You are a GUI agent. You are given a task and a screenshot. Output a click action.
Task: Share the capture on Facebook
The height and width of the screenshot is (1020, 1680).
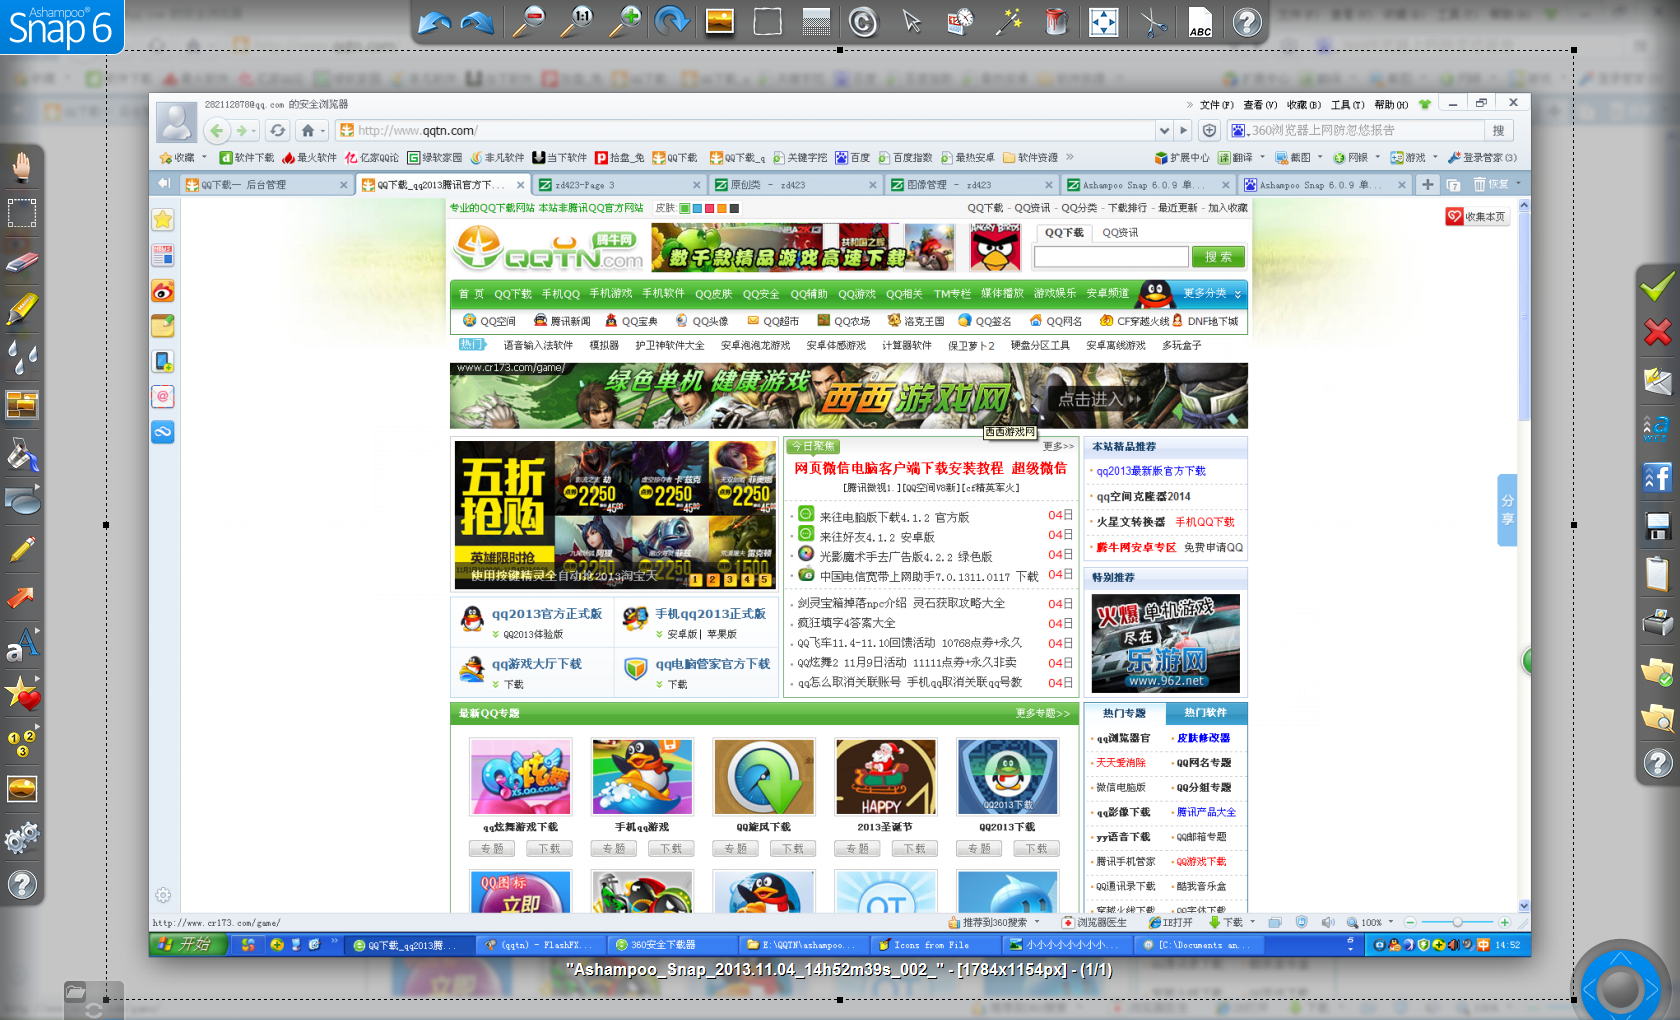1657,477
